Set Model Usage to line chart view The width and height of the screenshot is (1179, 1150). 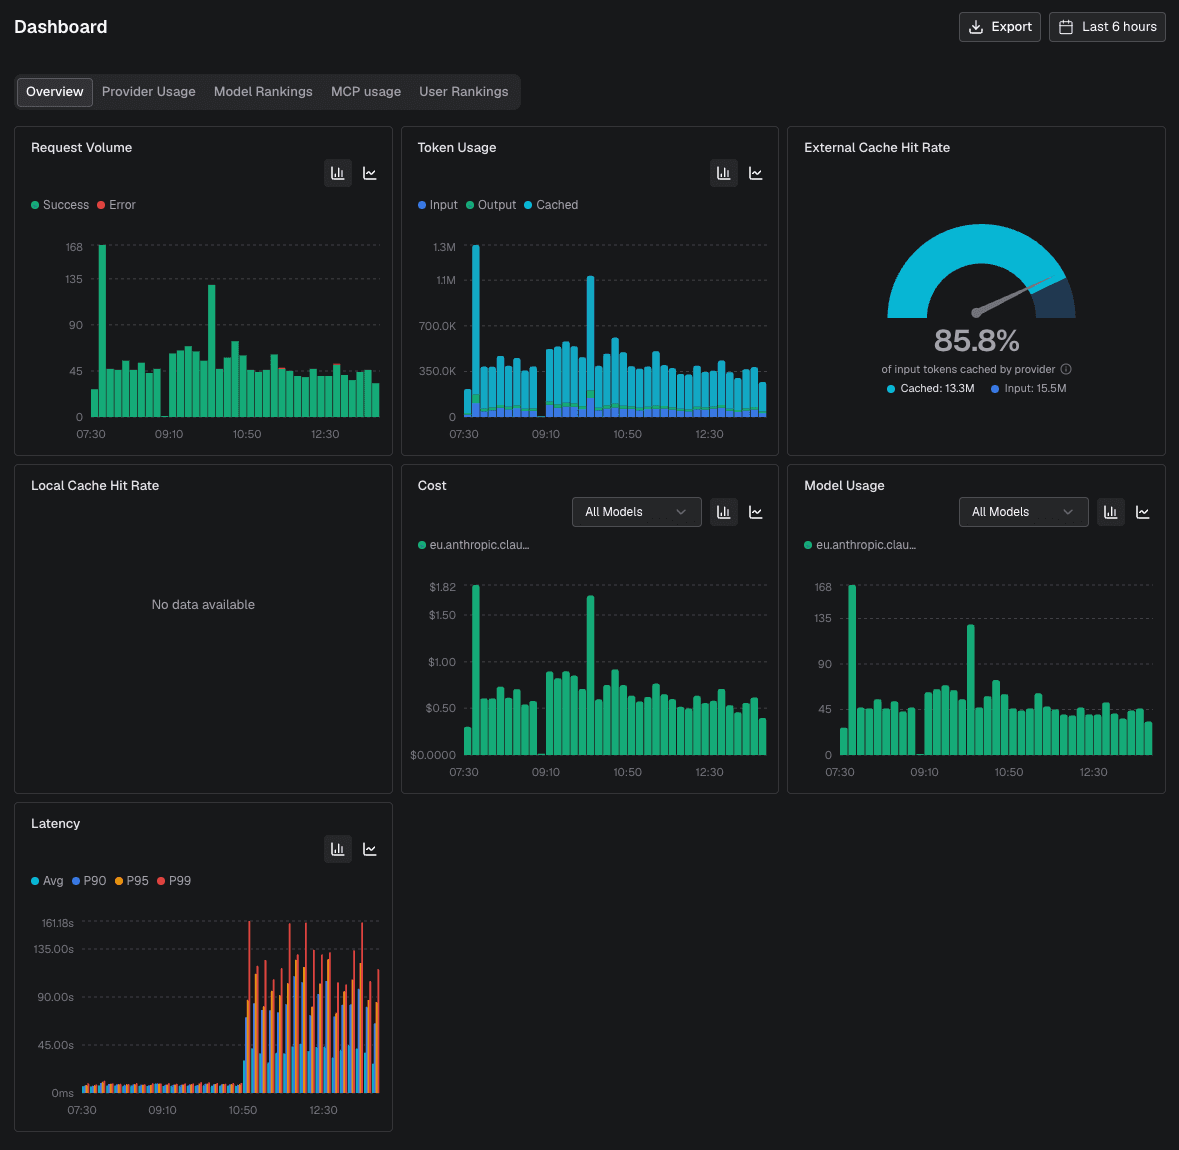tap(1143, 512)
